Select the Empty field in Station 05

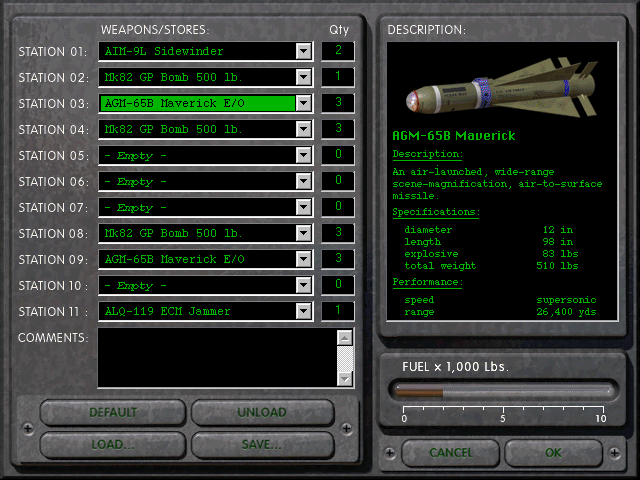198,156
